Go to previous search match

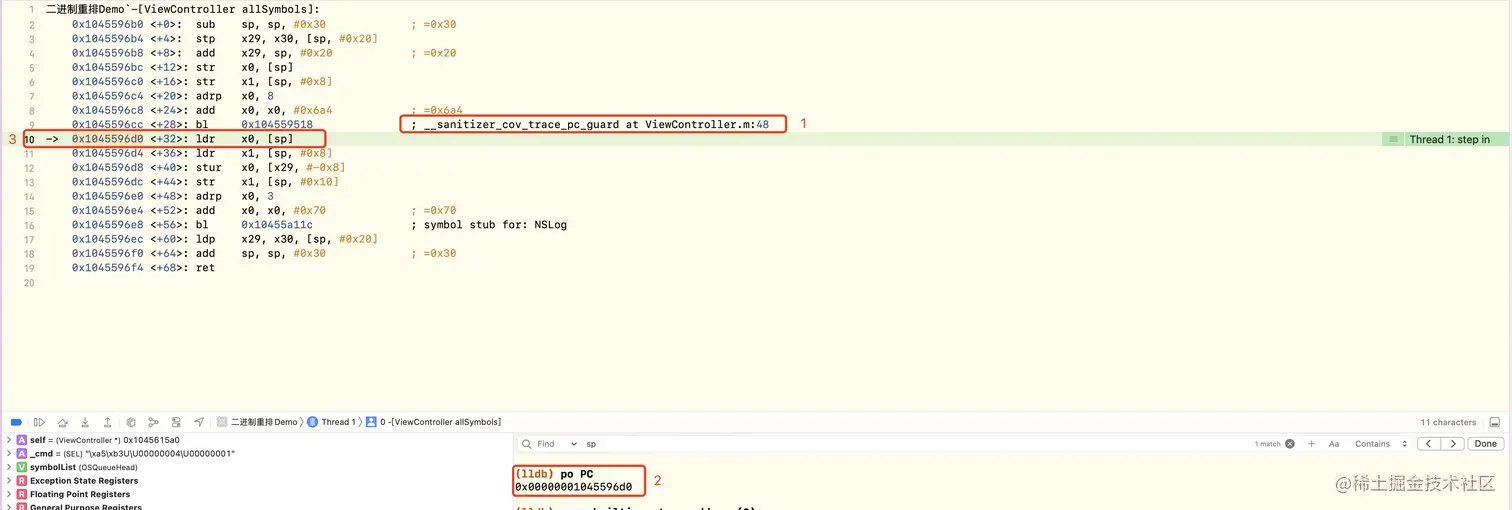pyautogui.click(x=1429, y=444)
